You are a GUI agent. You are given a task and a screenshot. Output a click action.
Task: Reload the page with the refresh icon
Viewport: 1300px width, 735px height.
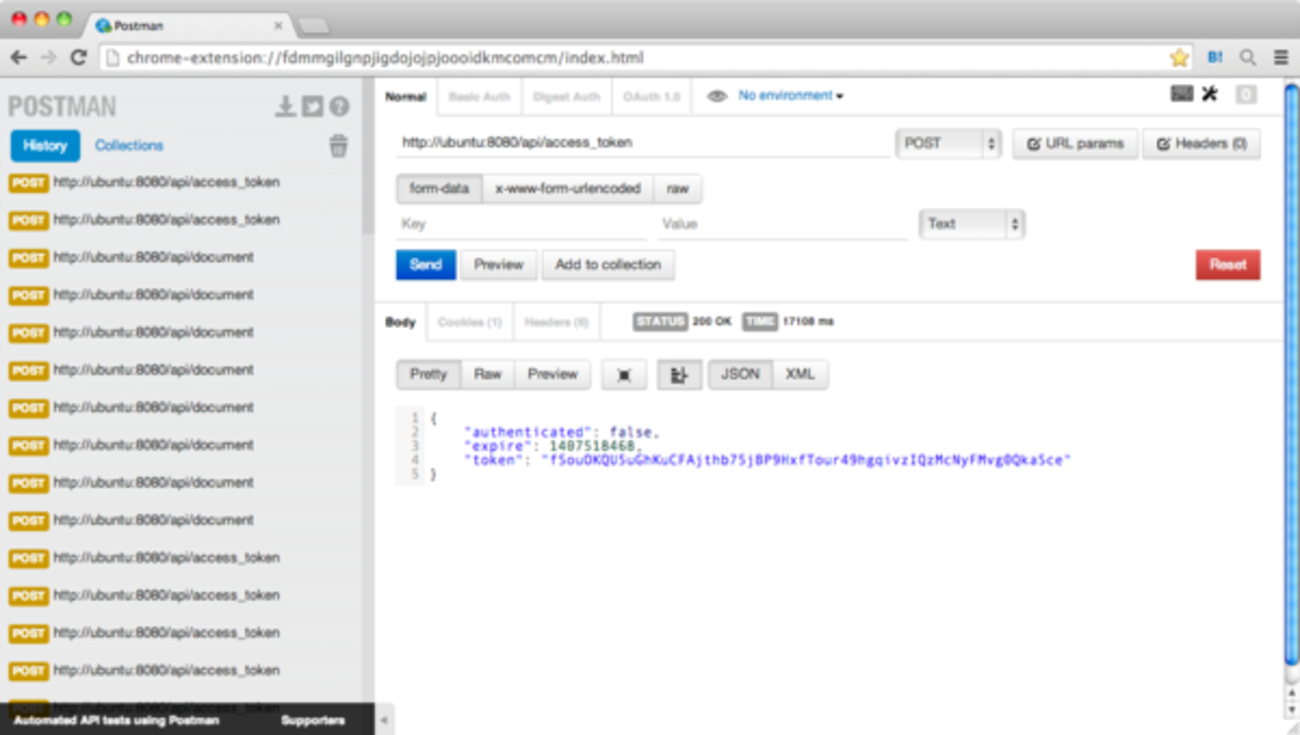[x=78, y=57]
